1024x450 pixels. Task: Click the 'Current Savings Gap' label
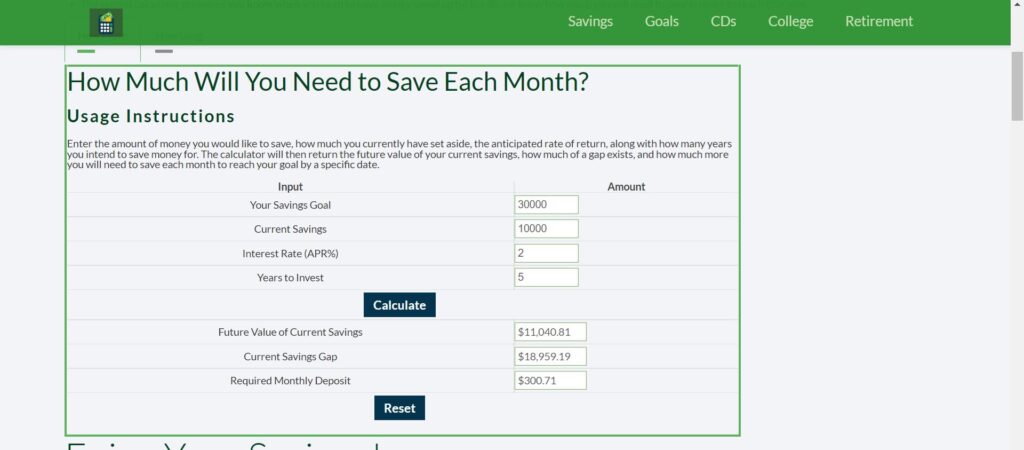pyautogui.click(x=290, y=357)
